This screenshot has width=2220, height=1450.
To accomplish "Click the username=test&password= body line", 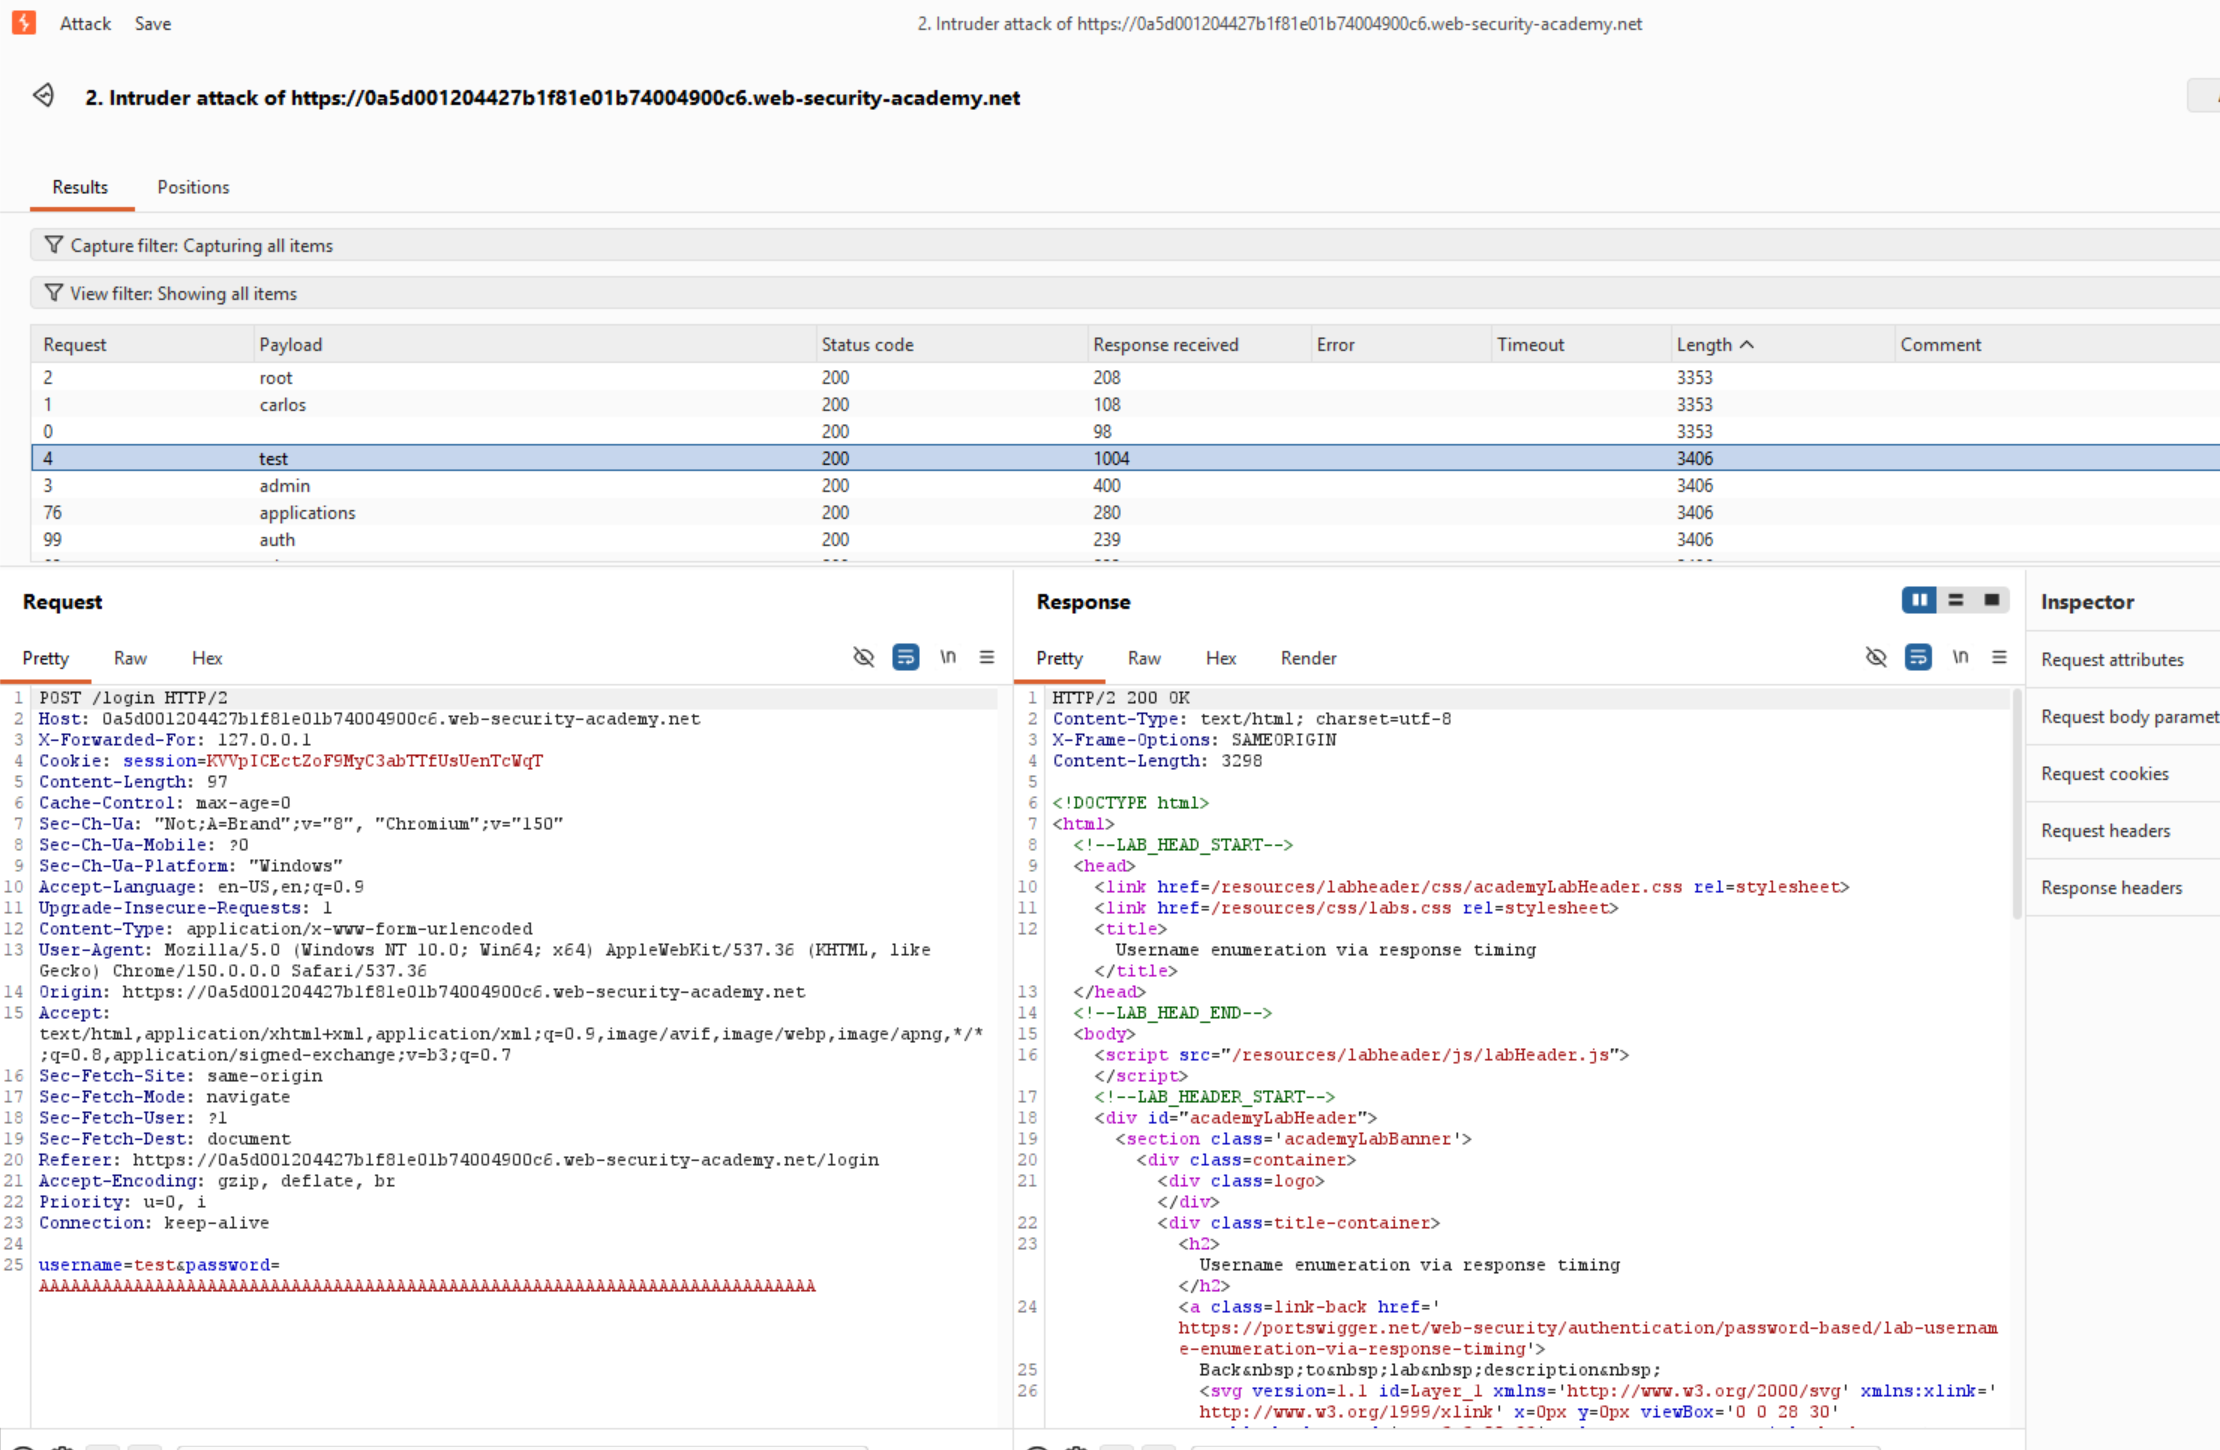I will point(160,1265).
